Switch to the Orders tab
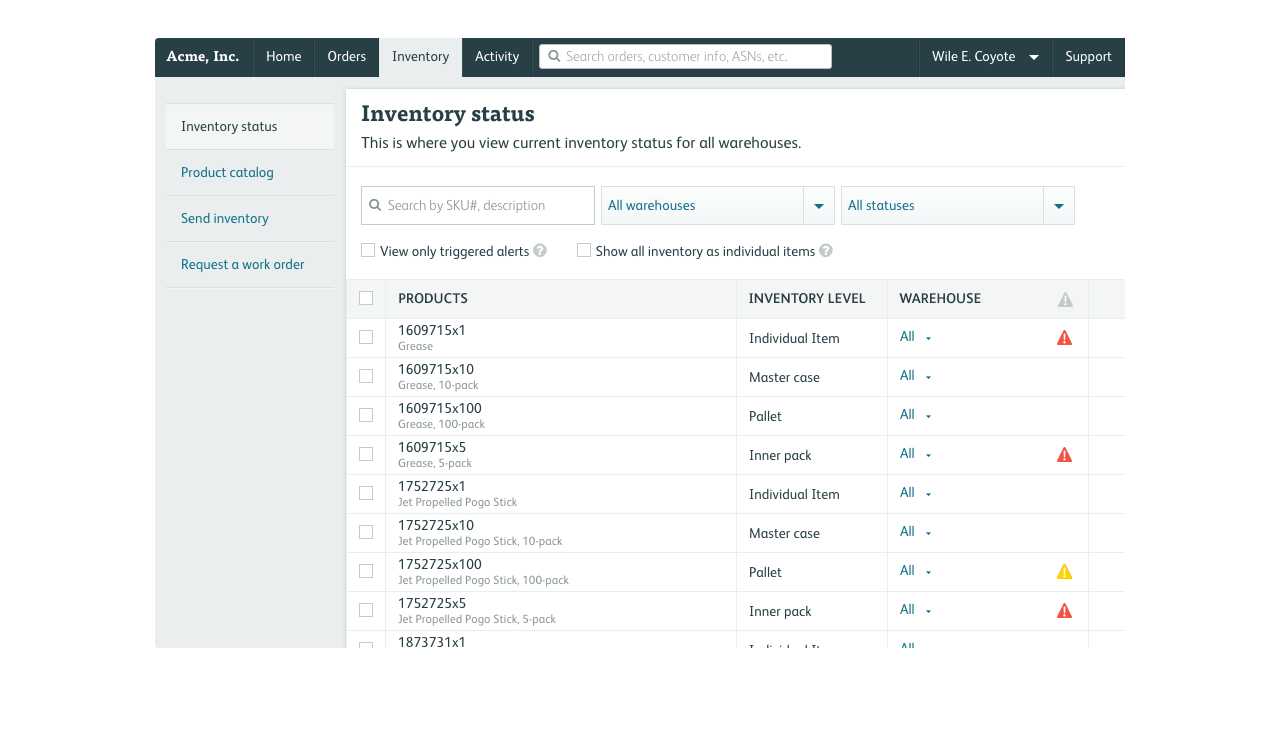This screenshot has width=1280, height=737. pos(347,57)
